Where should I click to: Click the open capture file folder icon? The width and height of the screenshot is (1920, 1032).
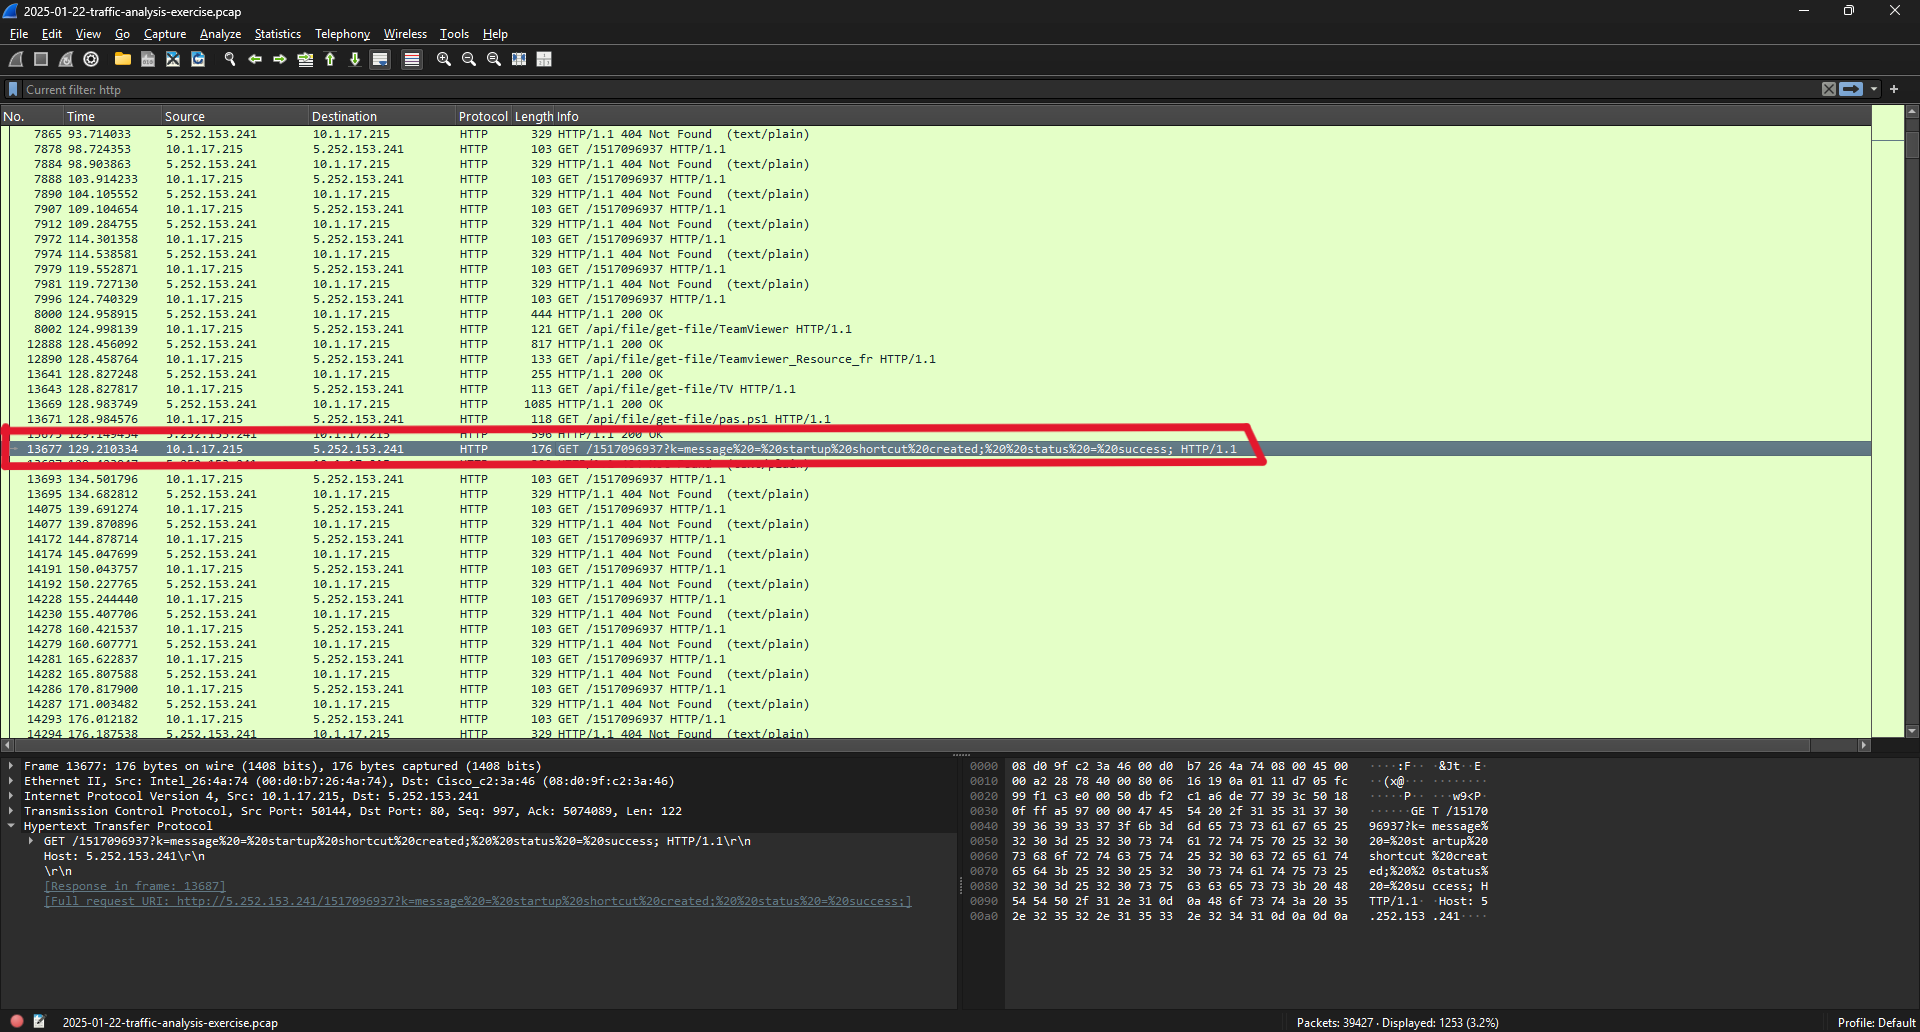click(x=122, y=60)
